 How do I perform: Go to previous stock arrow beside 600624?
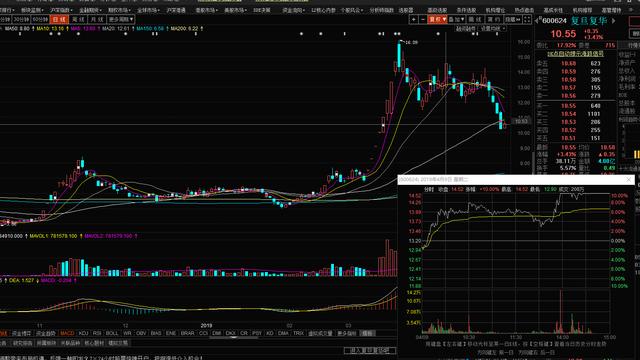(x=536, y=20)
